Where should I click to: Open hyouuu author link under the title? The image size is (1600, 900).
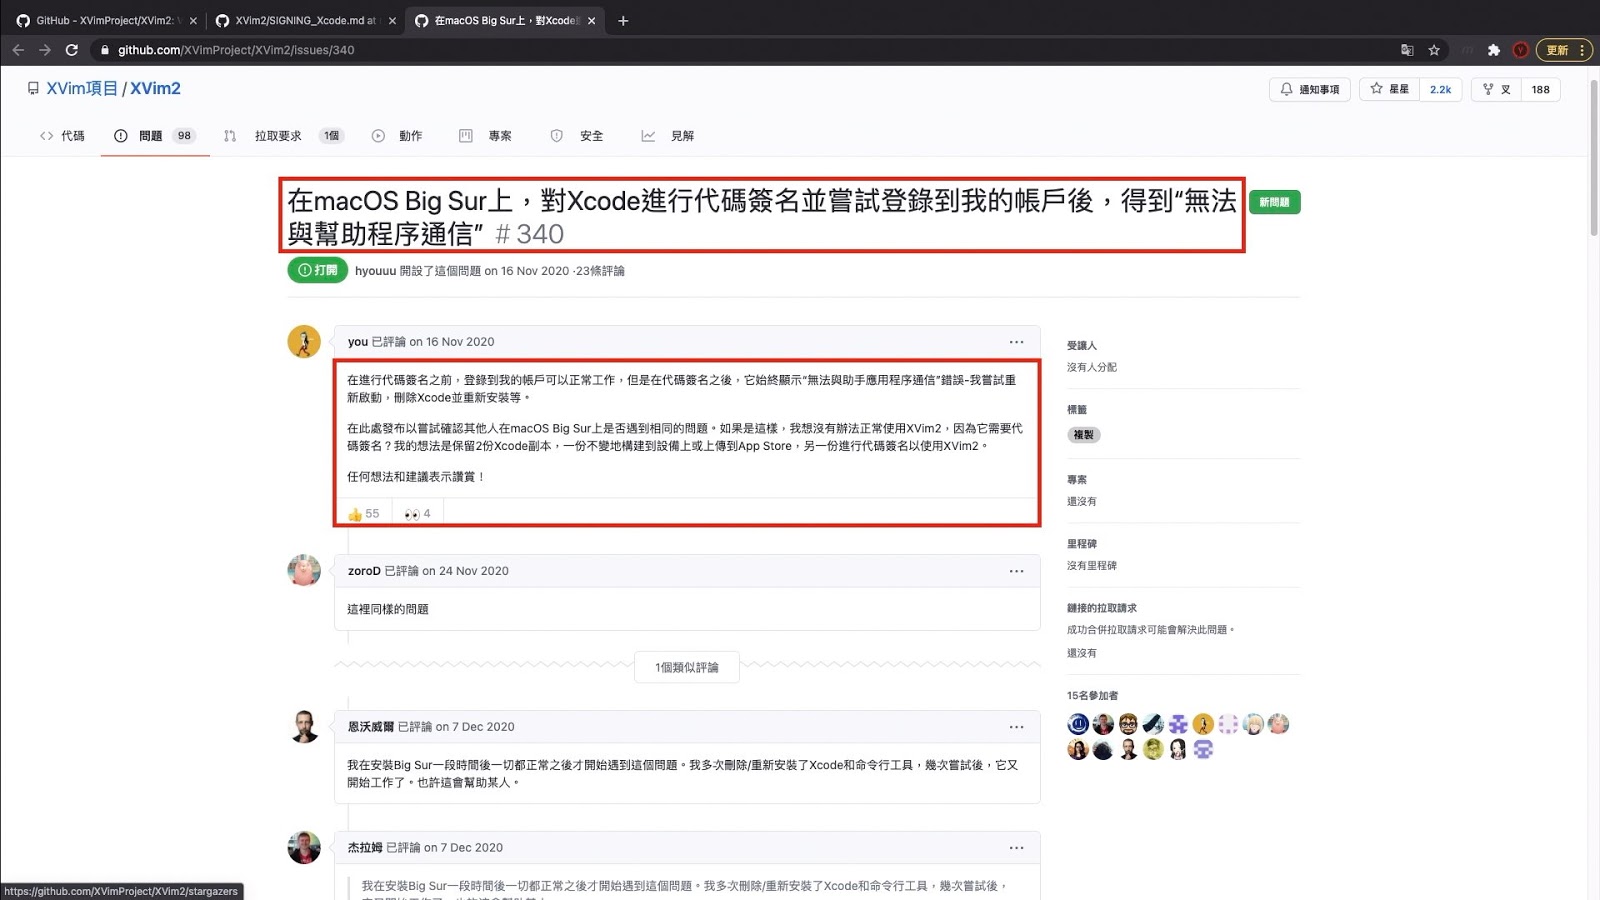click(x=375, y=271)
